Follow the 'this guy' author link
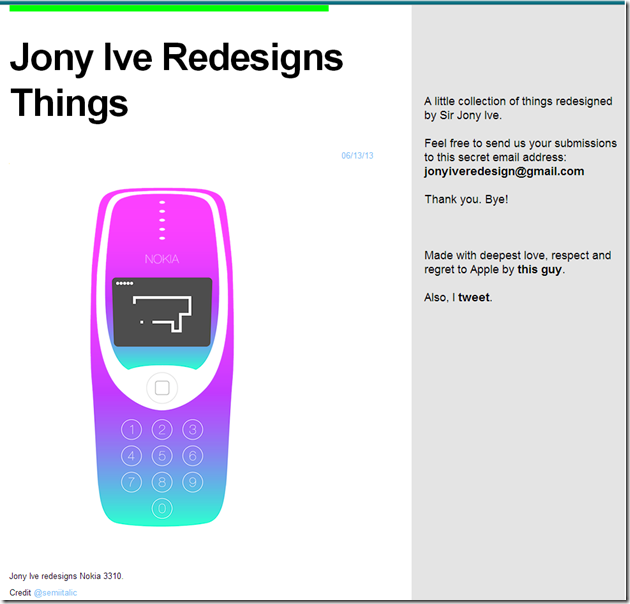The height and width of the screenshot is (604, 630). pos(539,269)
